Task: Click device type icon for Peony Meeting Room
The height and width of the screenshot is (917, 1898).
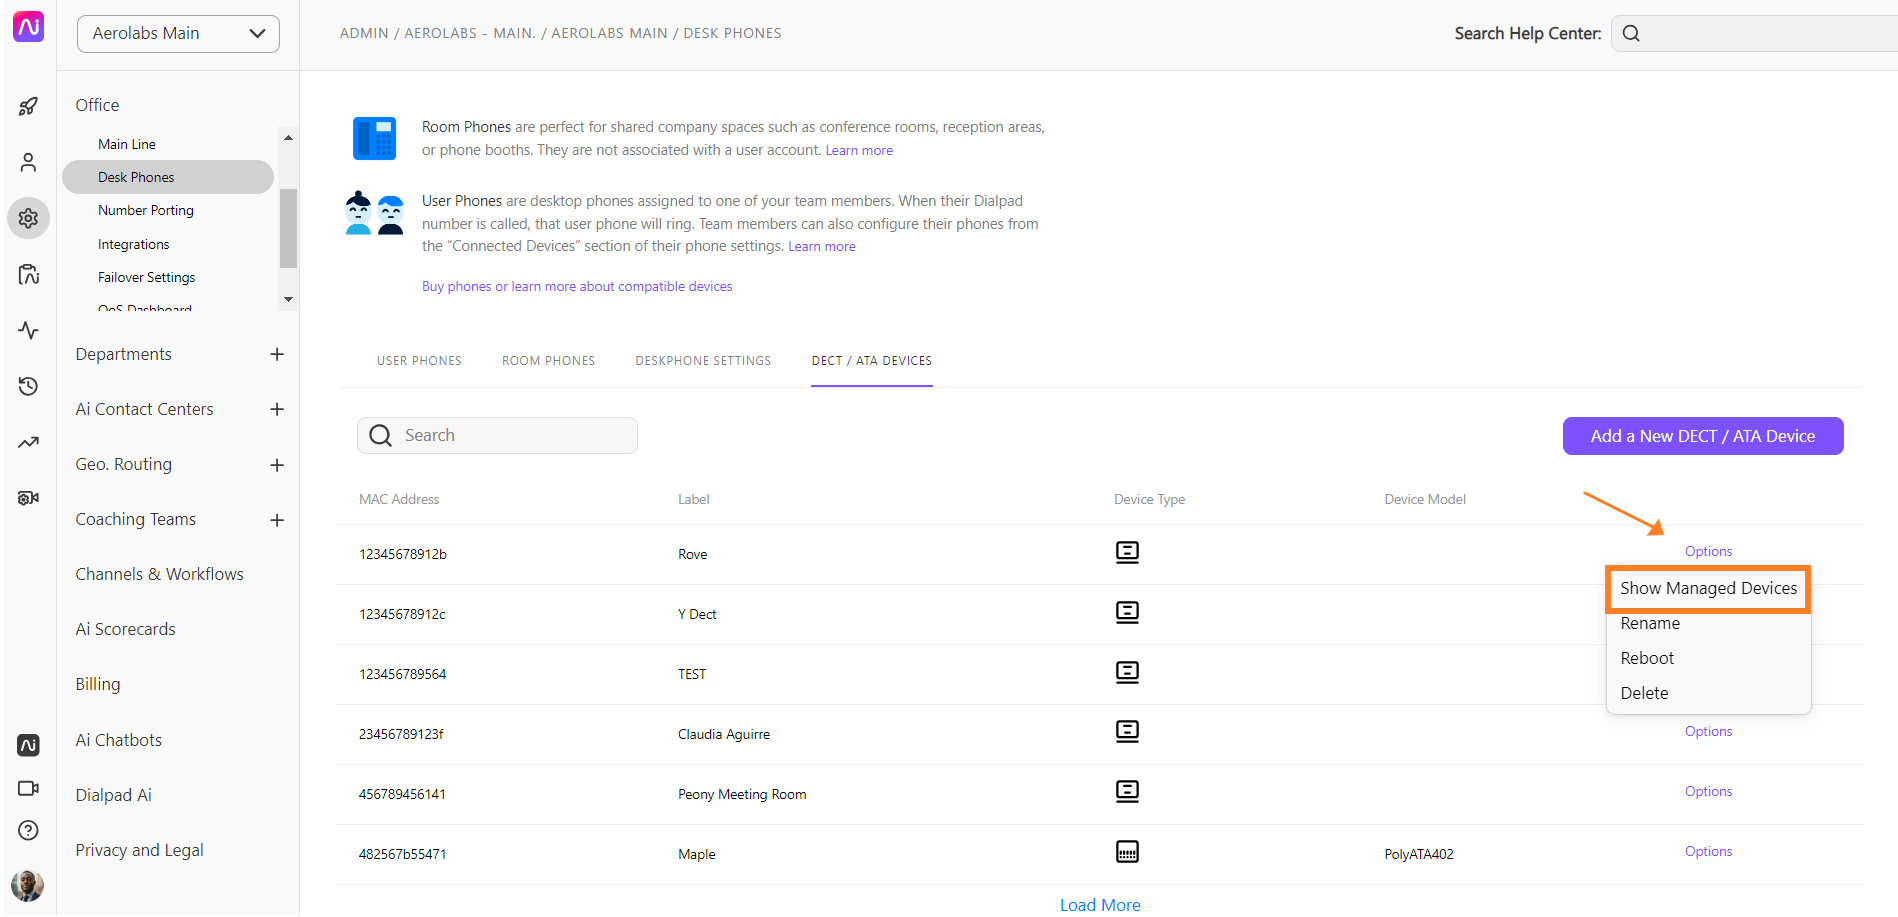Action: tap(1127, 792)
